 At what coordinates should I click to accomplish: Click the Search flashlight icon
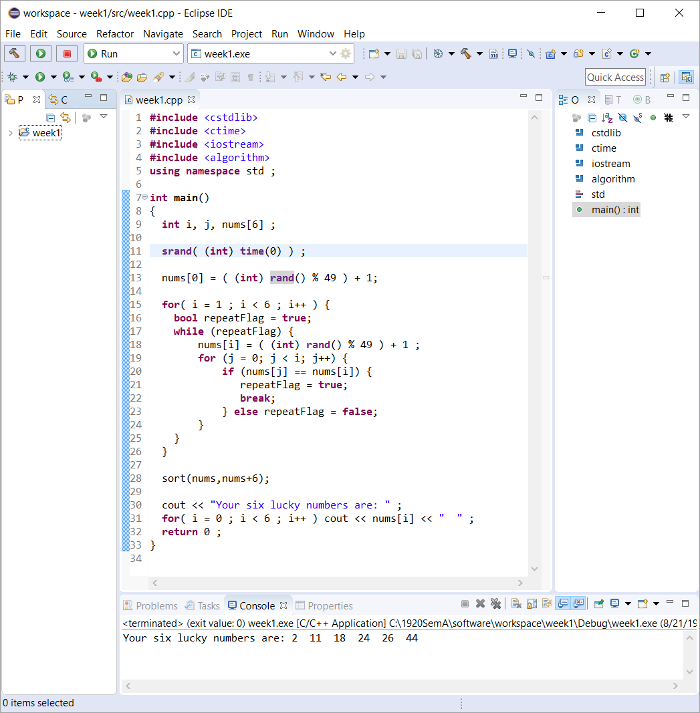coord(158,77)
